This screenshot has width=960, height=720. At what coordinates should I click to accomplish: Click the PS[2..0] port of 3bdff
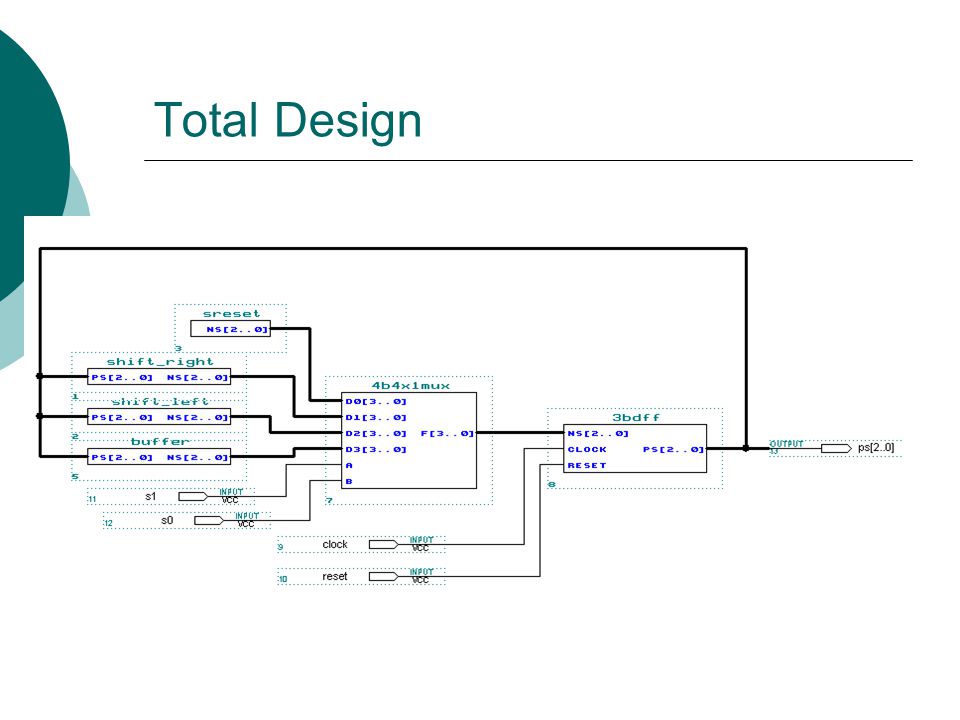(x=673, y=449)
